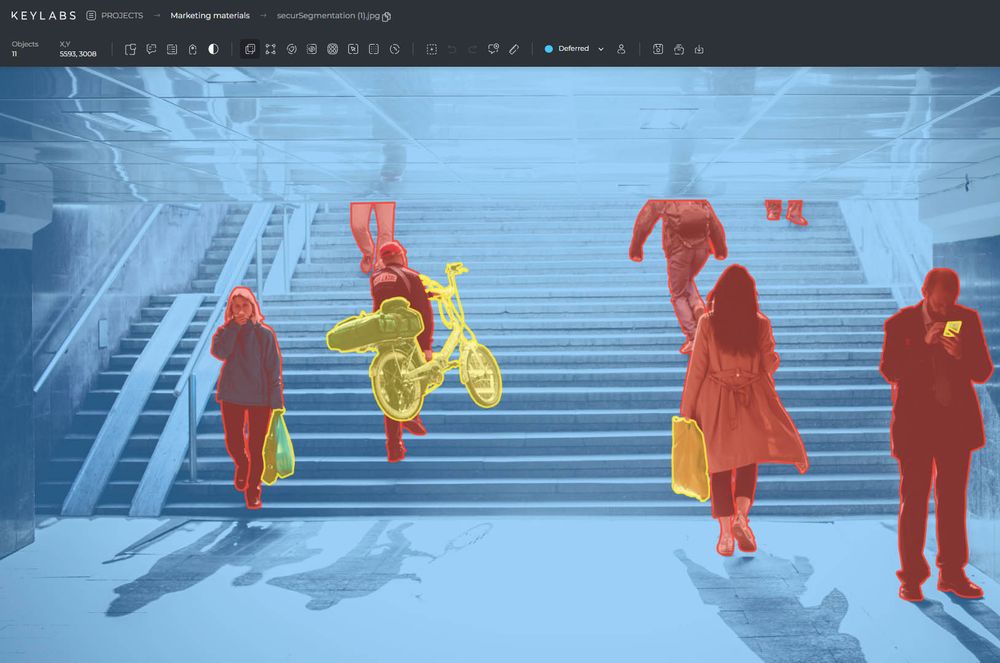1000x663 pixels.
Task: Click the download icon on the toolbar
Action: 698,48
